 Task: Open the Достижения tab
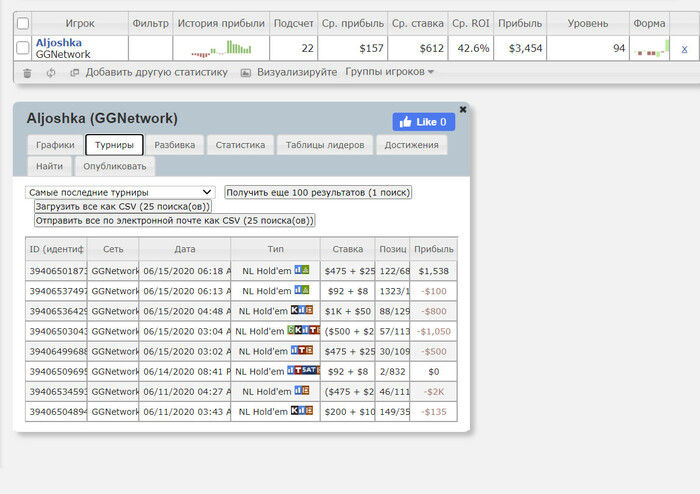click(x=412, y=145)
